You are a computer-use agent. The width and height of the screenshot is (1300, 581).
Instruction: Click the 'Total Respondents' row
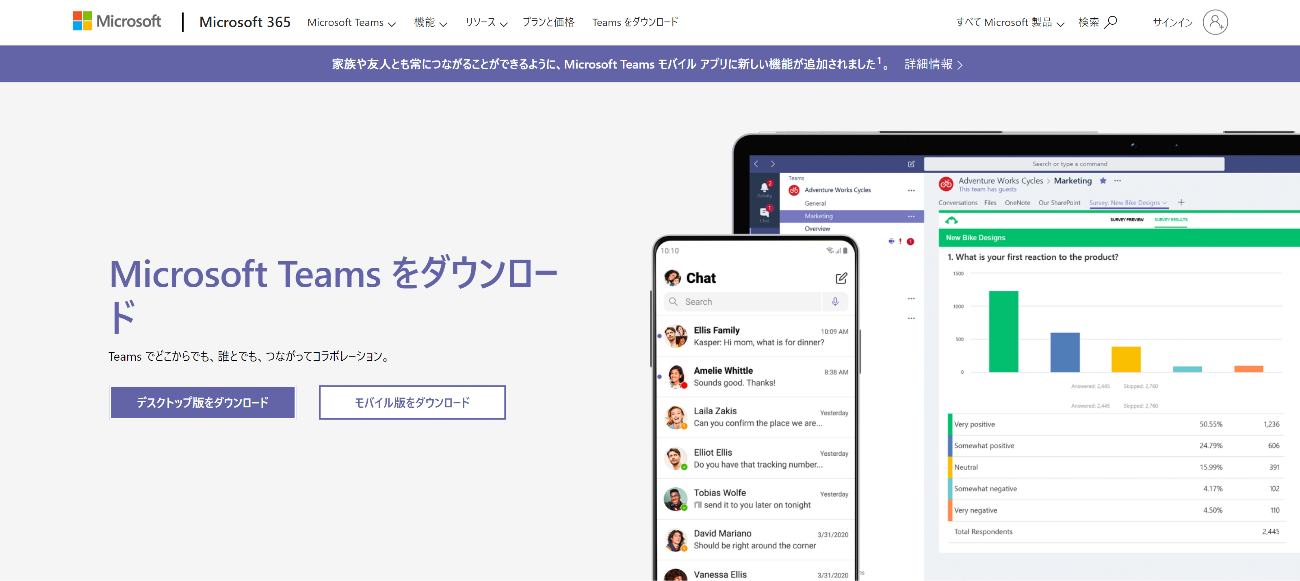(1118, 532)
